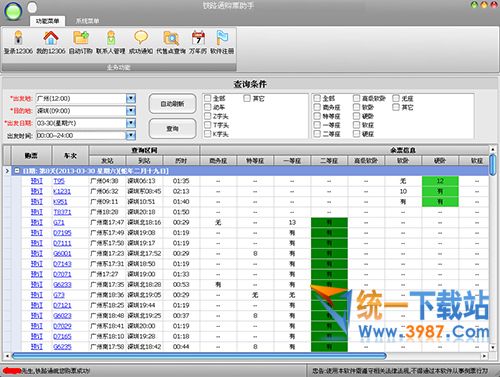
Task: Click the 广州(12:00) departure field
Action: tap(81, 98)
